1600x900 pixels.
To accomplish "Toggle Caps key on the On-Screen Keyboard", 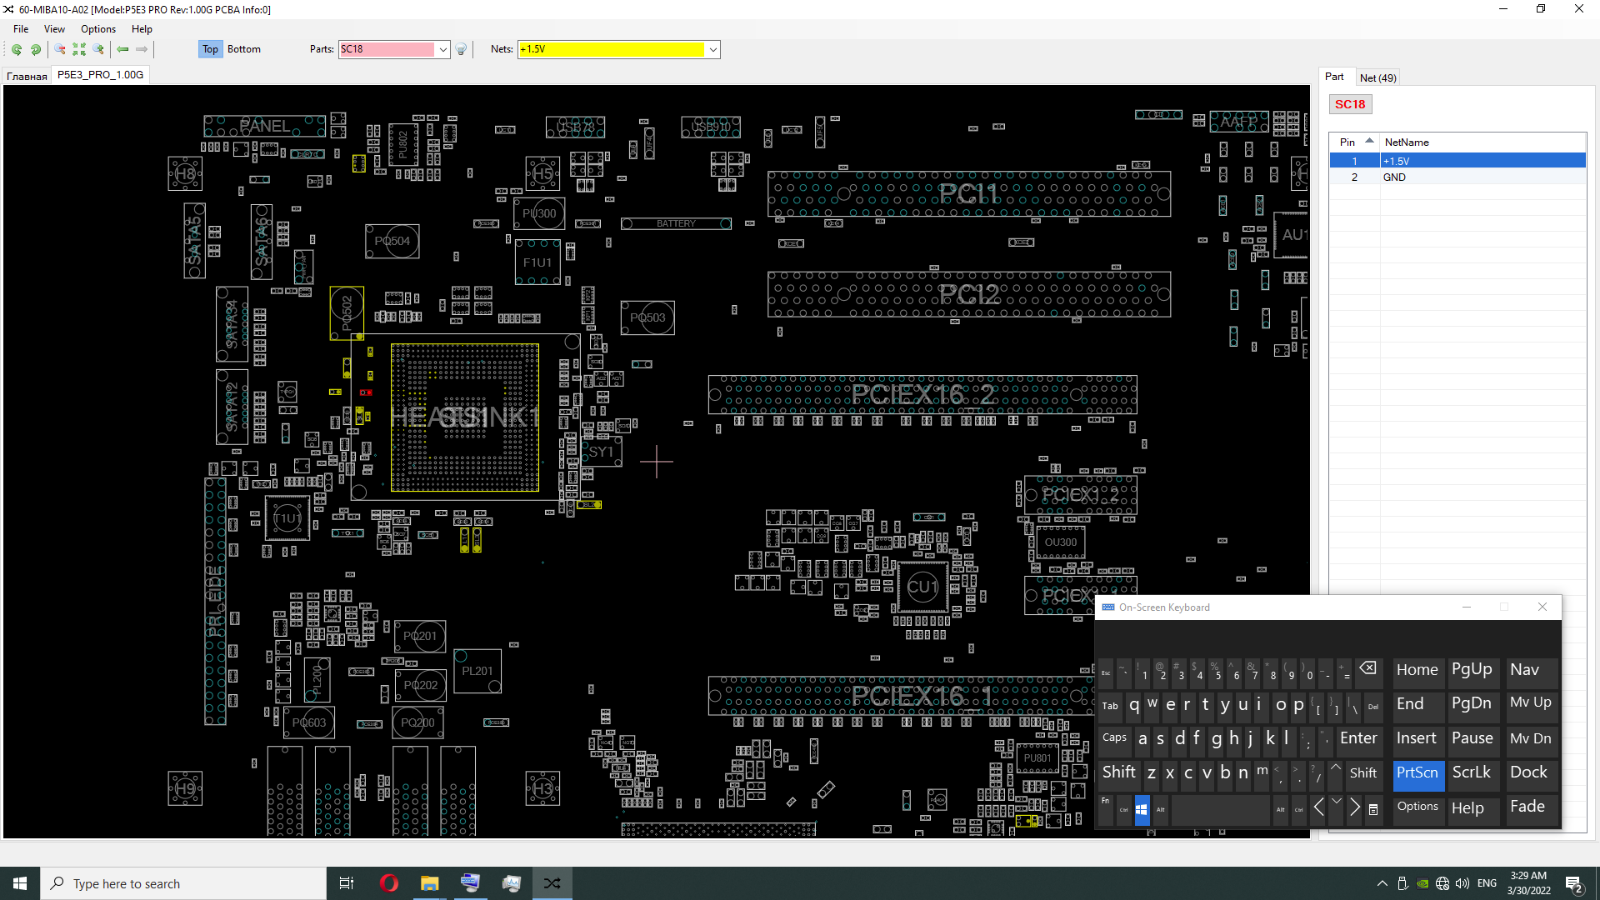I will tap(1114, 738).
